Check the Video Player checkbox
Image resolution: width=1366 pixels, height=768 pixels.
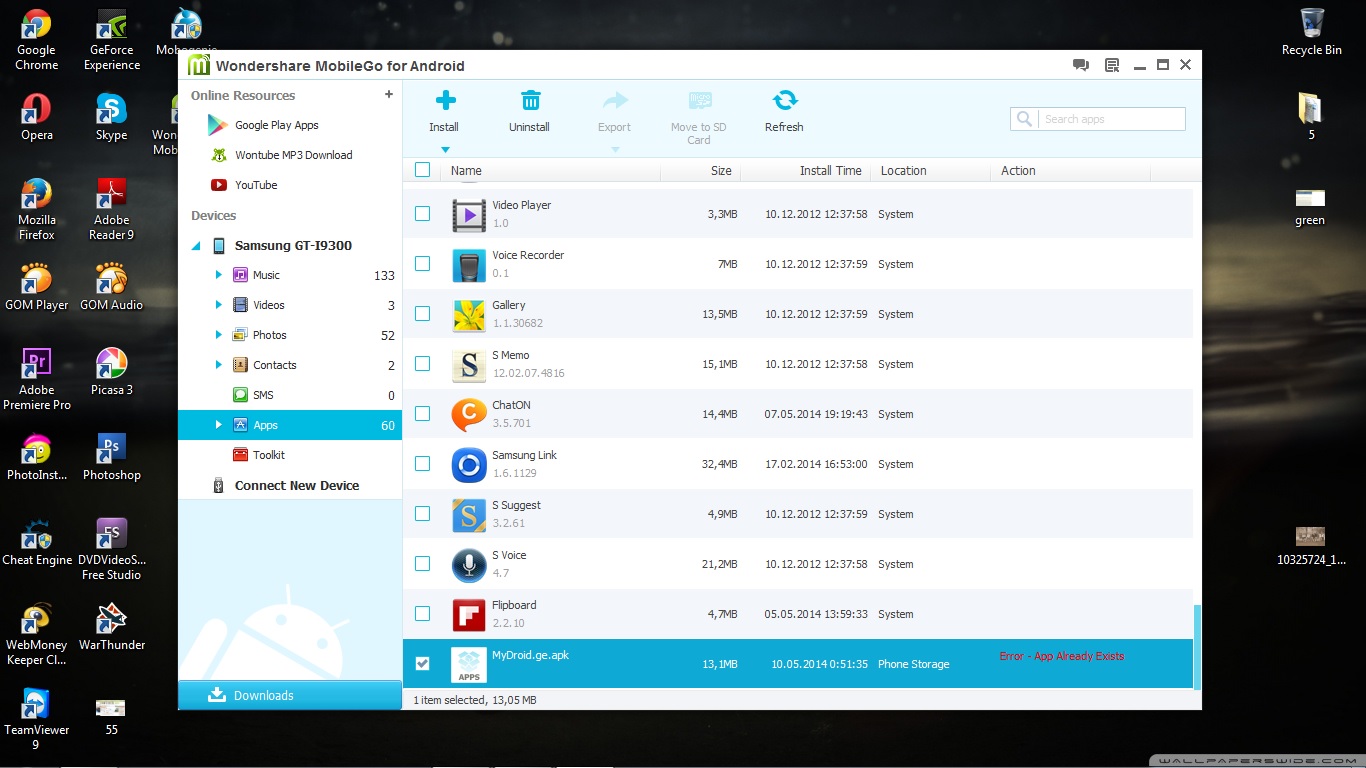[x=422, y=214]
